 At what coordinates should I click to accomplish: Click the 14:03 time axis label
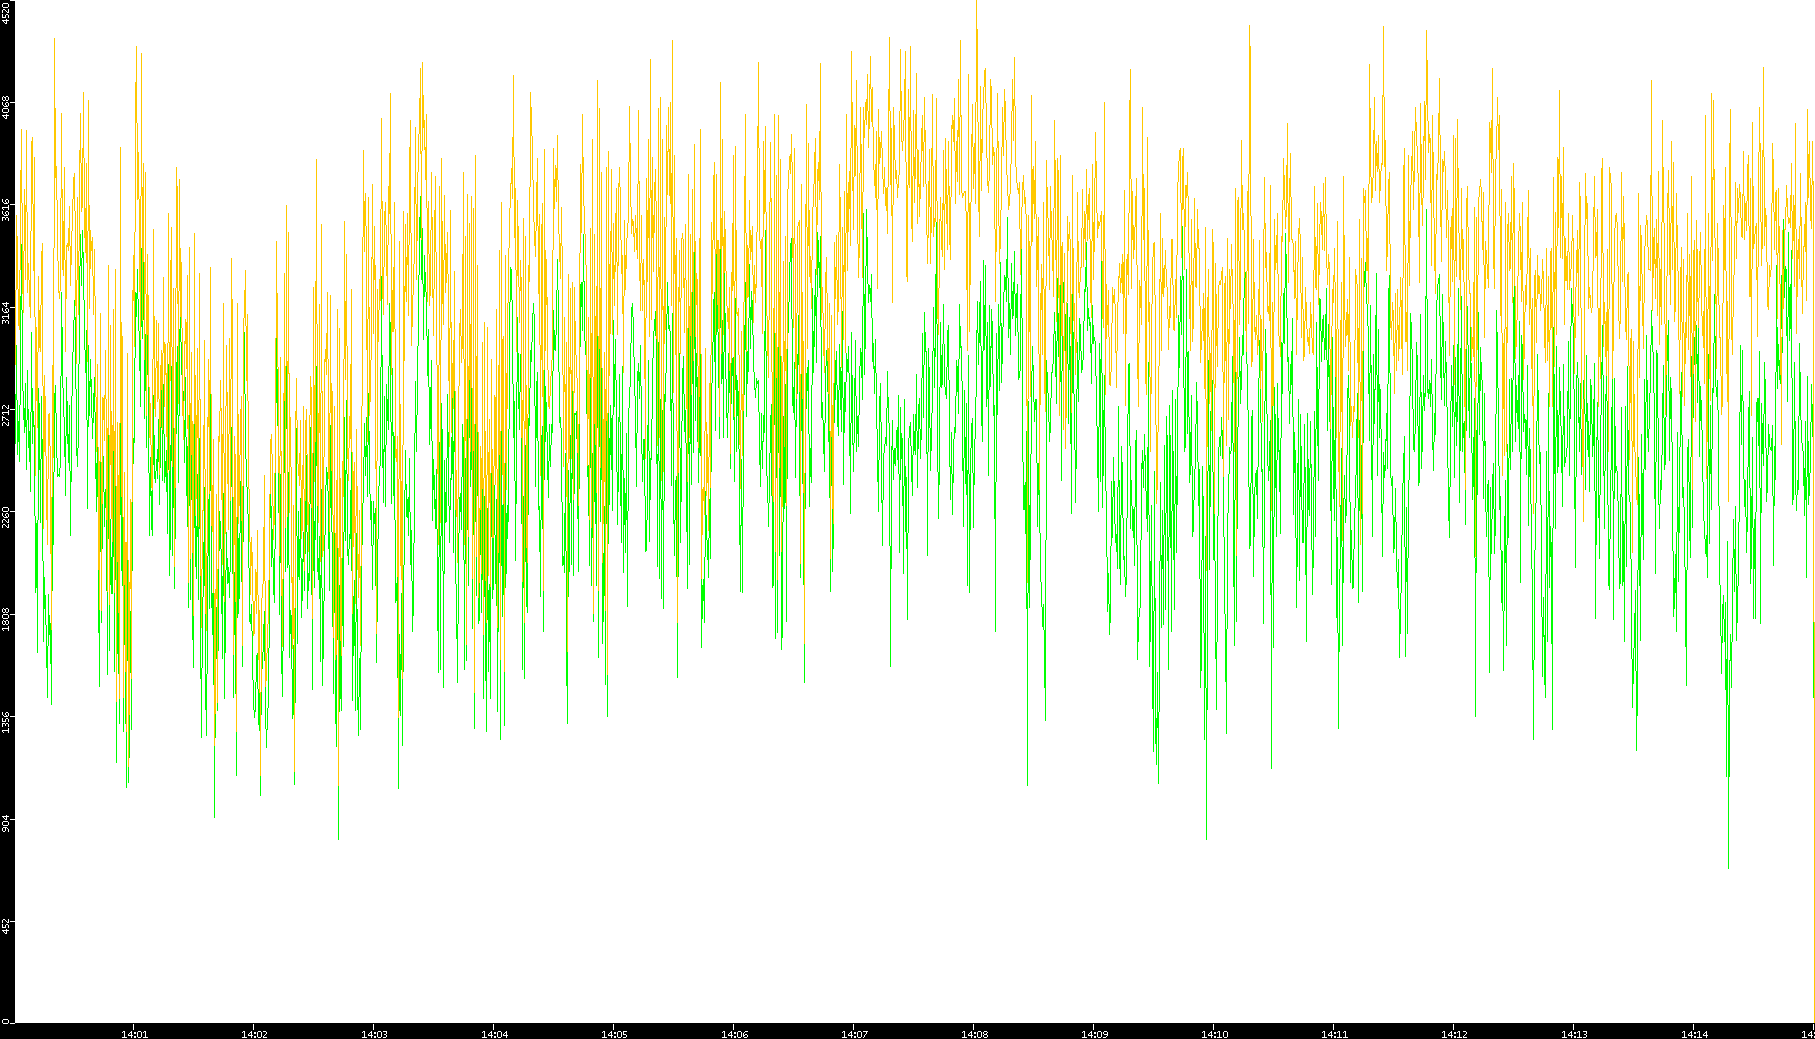point(374,1034)
